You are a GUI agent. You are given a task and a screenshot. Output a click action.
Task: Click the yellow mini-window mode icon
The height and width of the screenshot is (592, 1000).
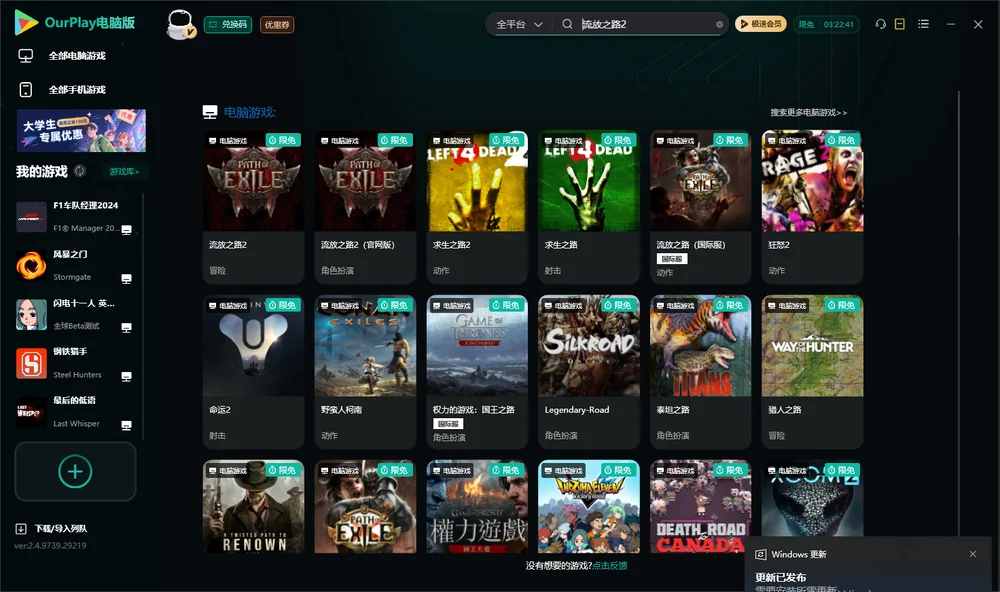pos(900,24)
